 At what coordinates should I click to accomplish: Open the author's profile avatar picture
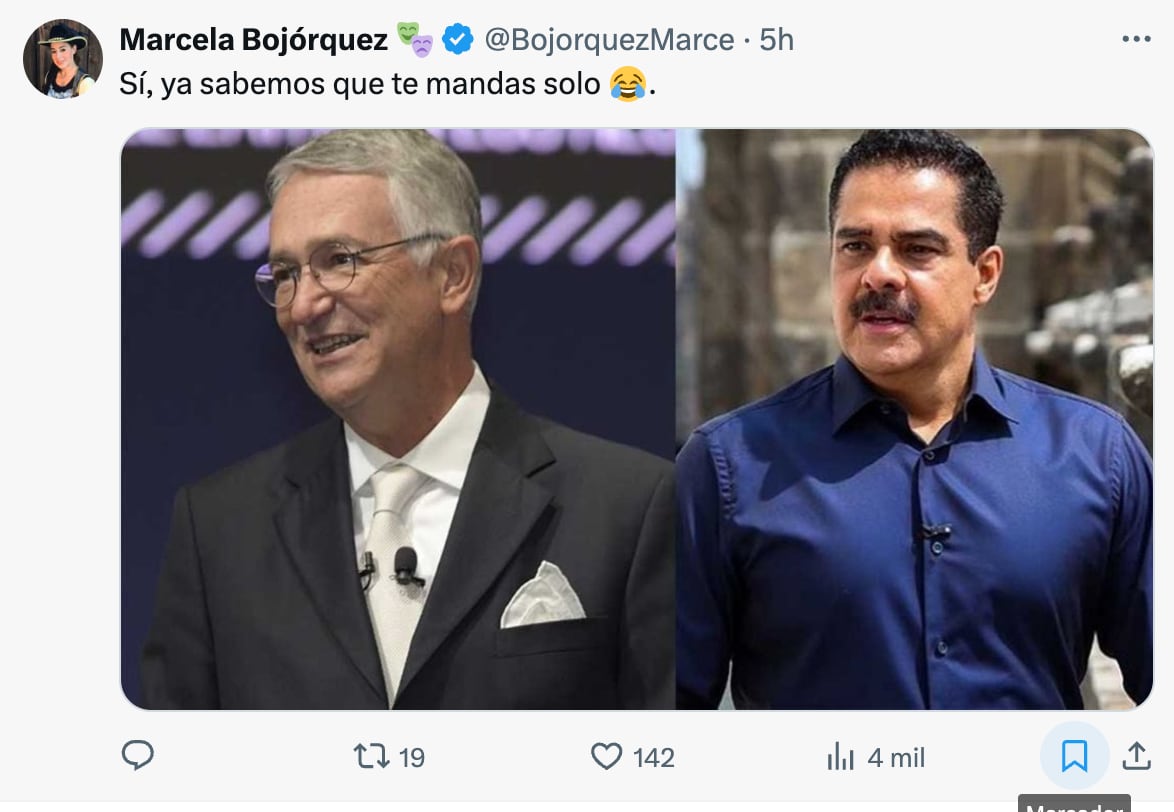click(63, 59)
